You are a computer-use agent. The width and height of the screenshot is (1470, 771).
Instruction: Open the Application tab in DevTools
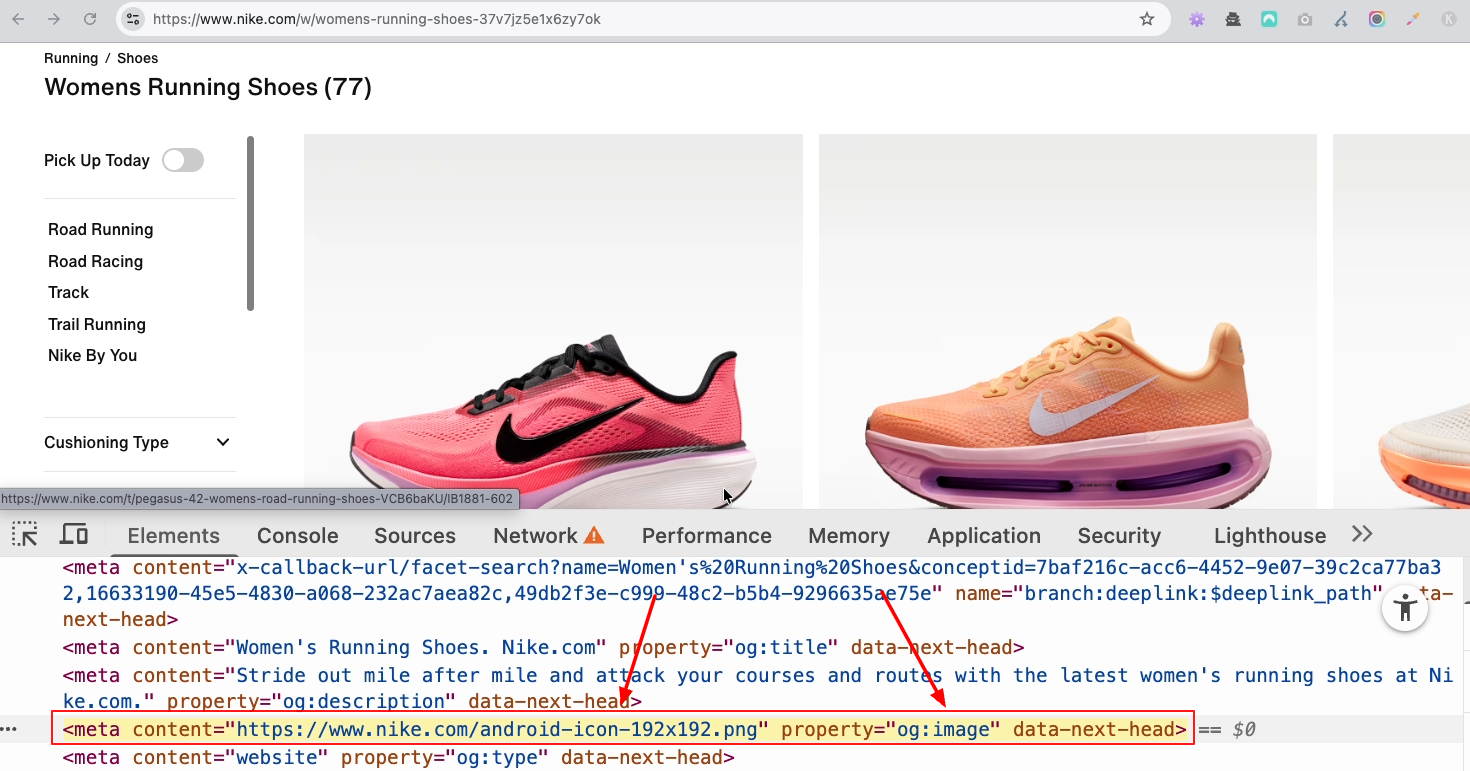pos(983,535)
